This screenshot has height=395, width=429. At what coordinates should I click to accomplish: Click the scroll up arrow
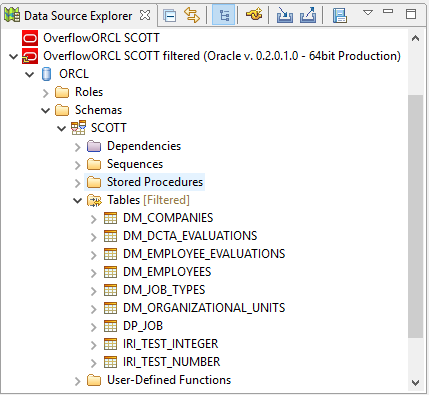415,38
